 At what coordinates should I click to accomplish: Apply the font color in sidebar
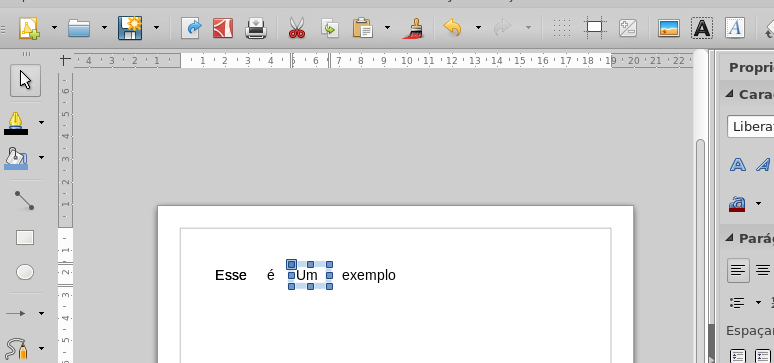point(737,203)
